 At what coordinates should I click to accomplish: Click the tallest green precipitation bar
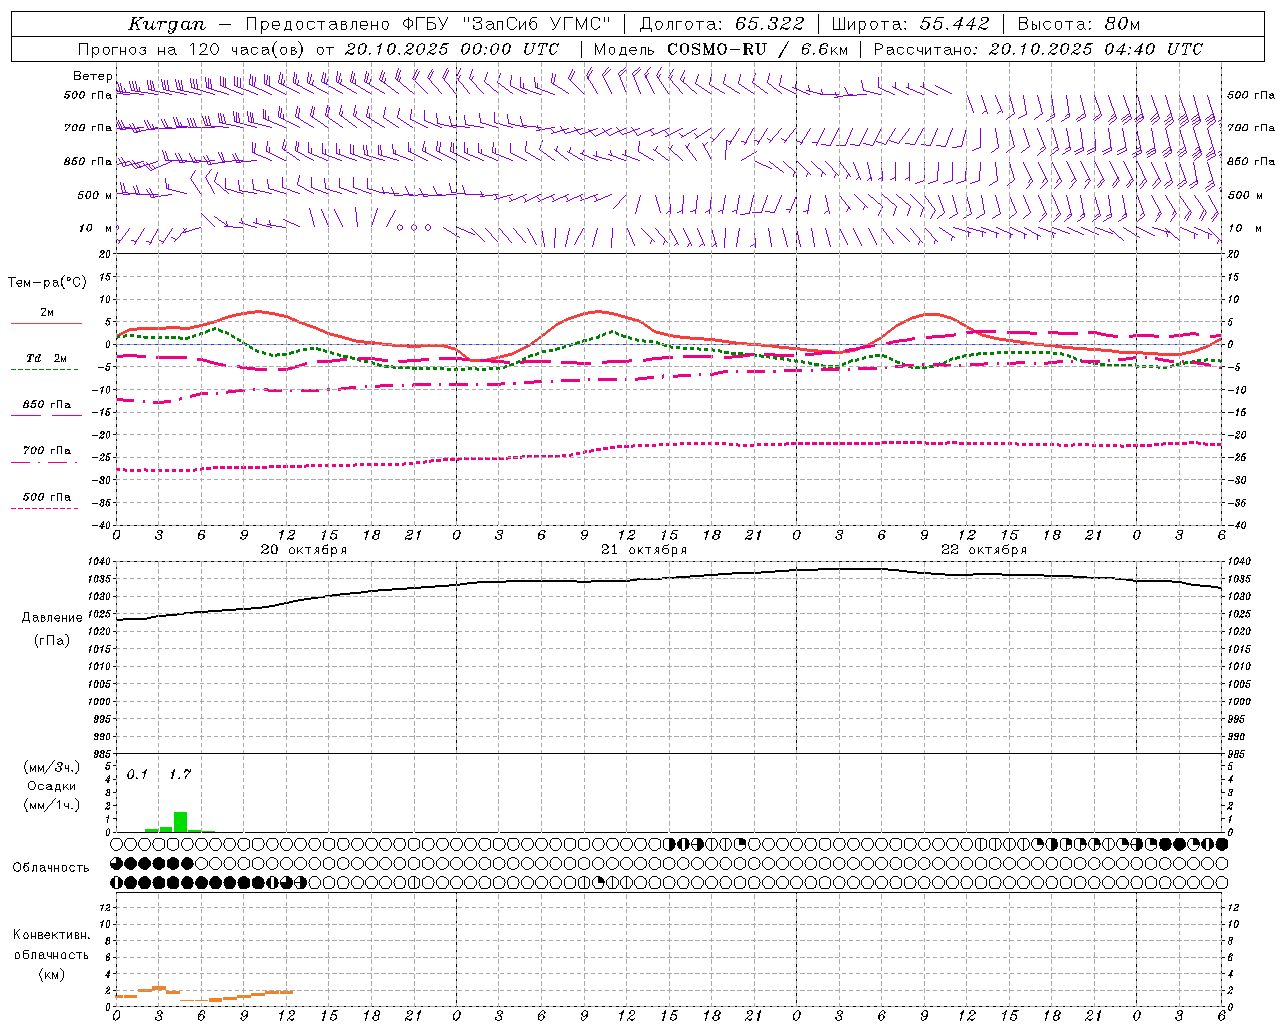[180, 822]
